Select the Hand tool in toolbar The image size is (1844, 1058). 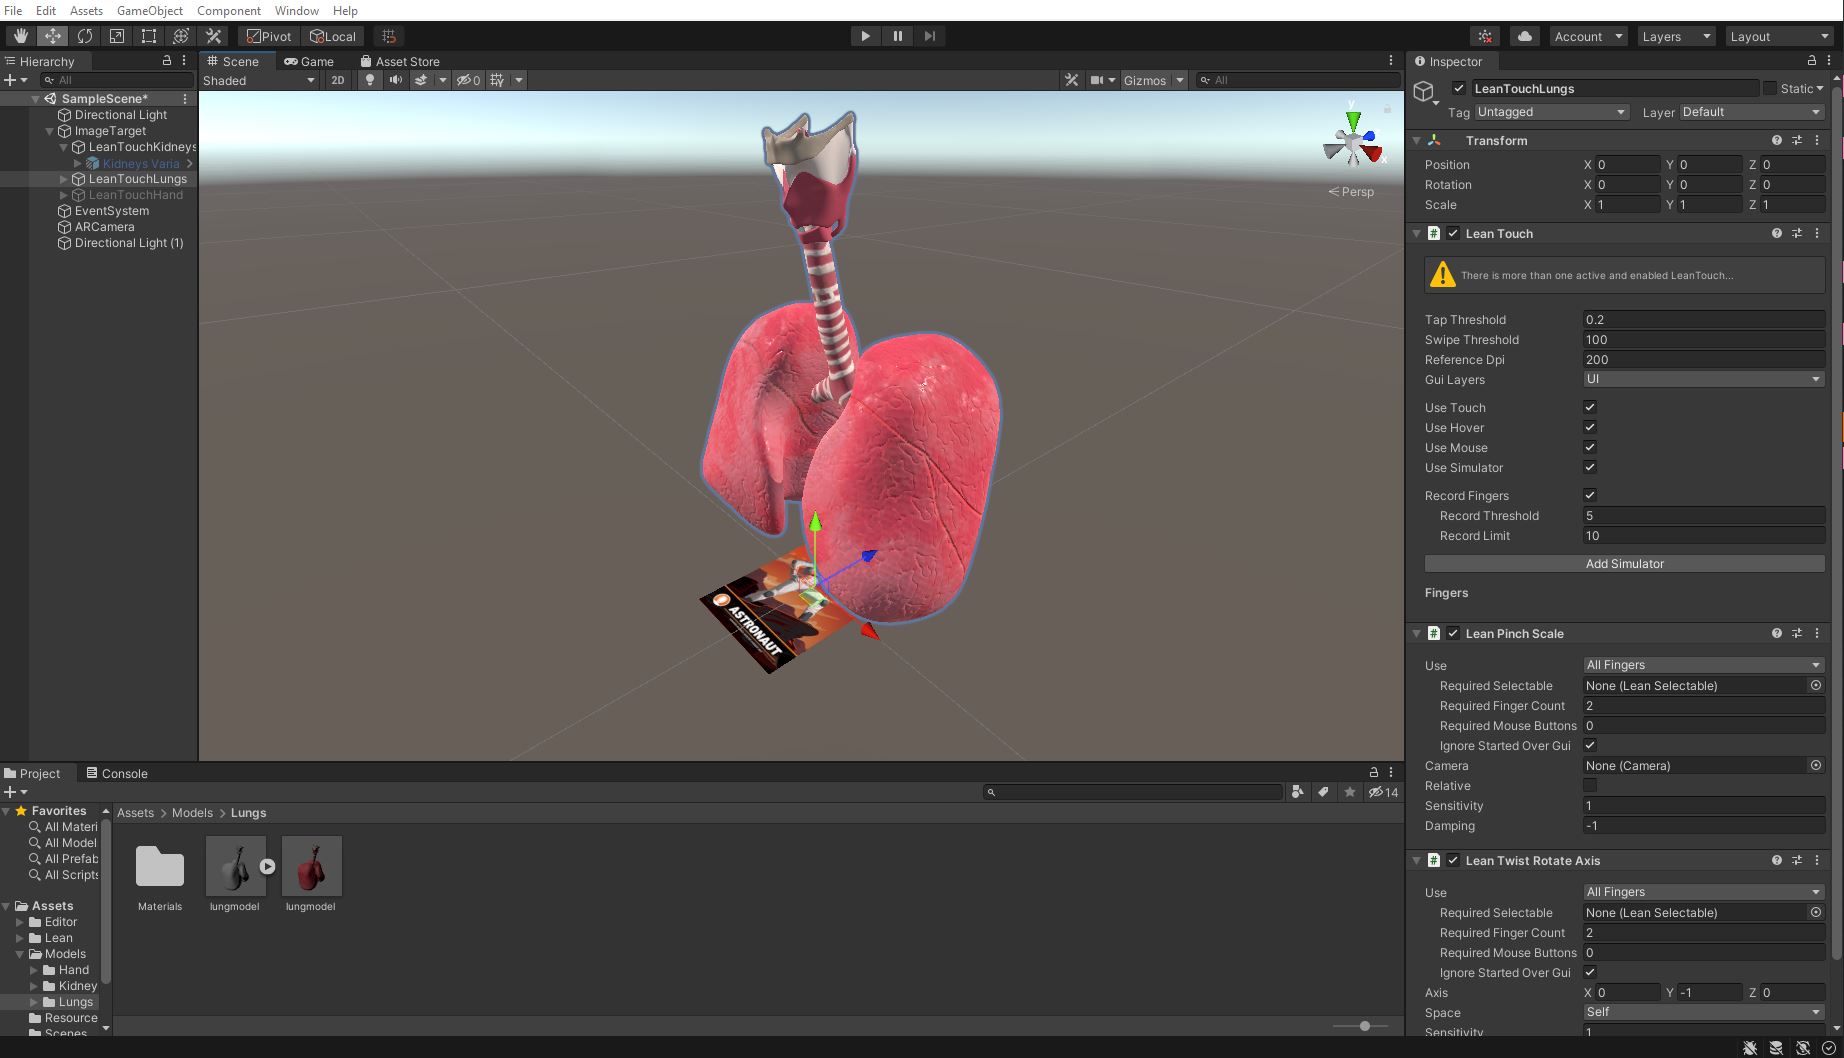click(x=20, y=36)
